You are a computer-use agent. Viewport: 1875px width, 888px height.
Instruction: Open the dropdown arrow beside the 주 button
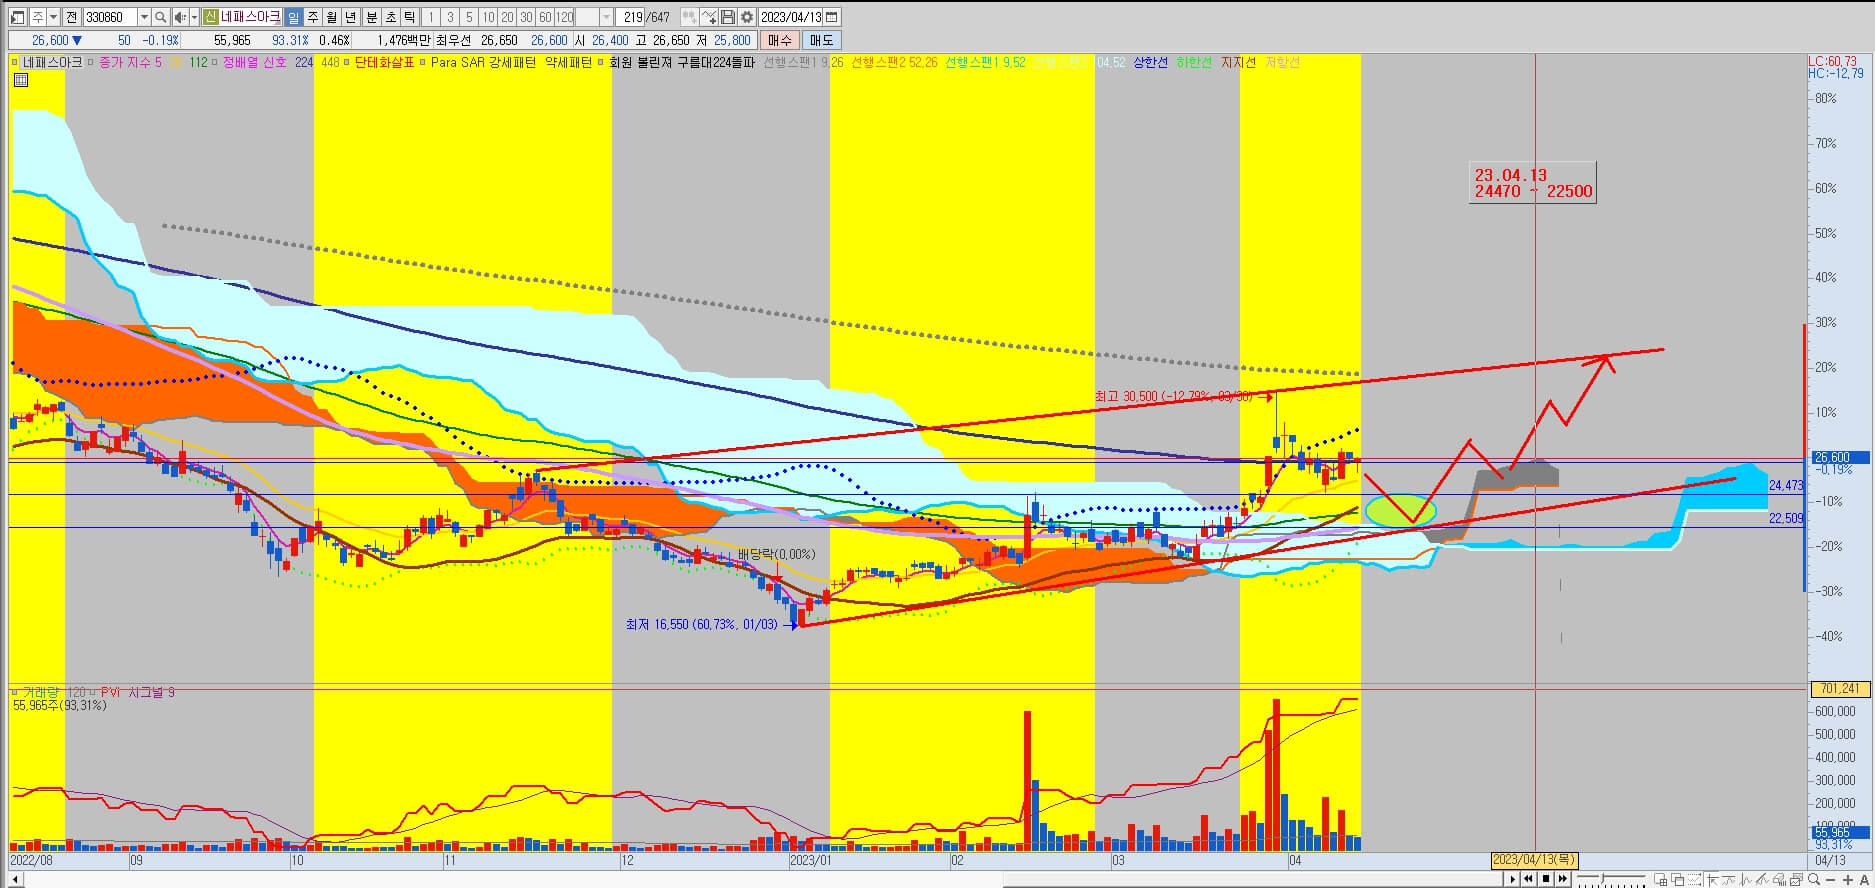pos(53,17)
